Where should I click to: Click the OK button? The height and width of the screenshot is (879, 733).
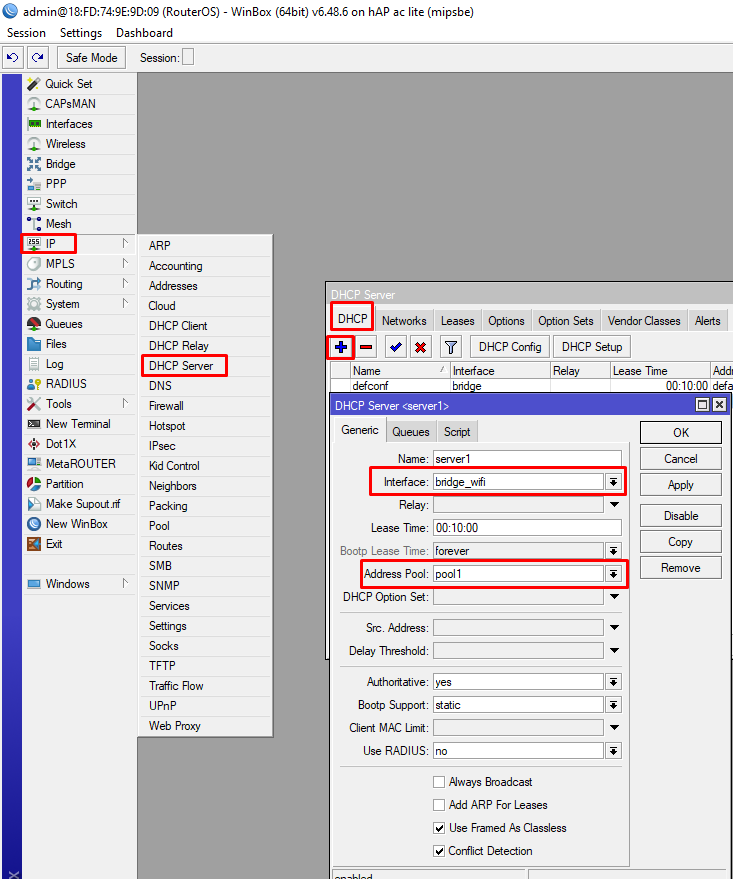681,433
